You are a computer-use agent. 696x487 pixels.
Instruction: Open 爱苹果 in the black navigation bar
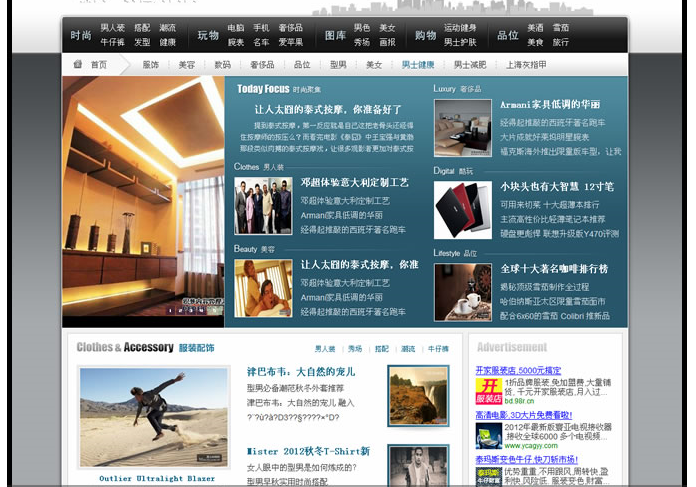coord(291,42)
